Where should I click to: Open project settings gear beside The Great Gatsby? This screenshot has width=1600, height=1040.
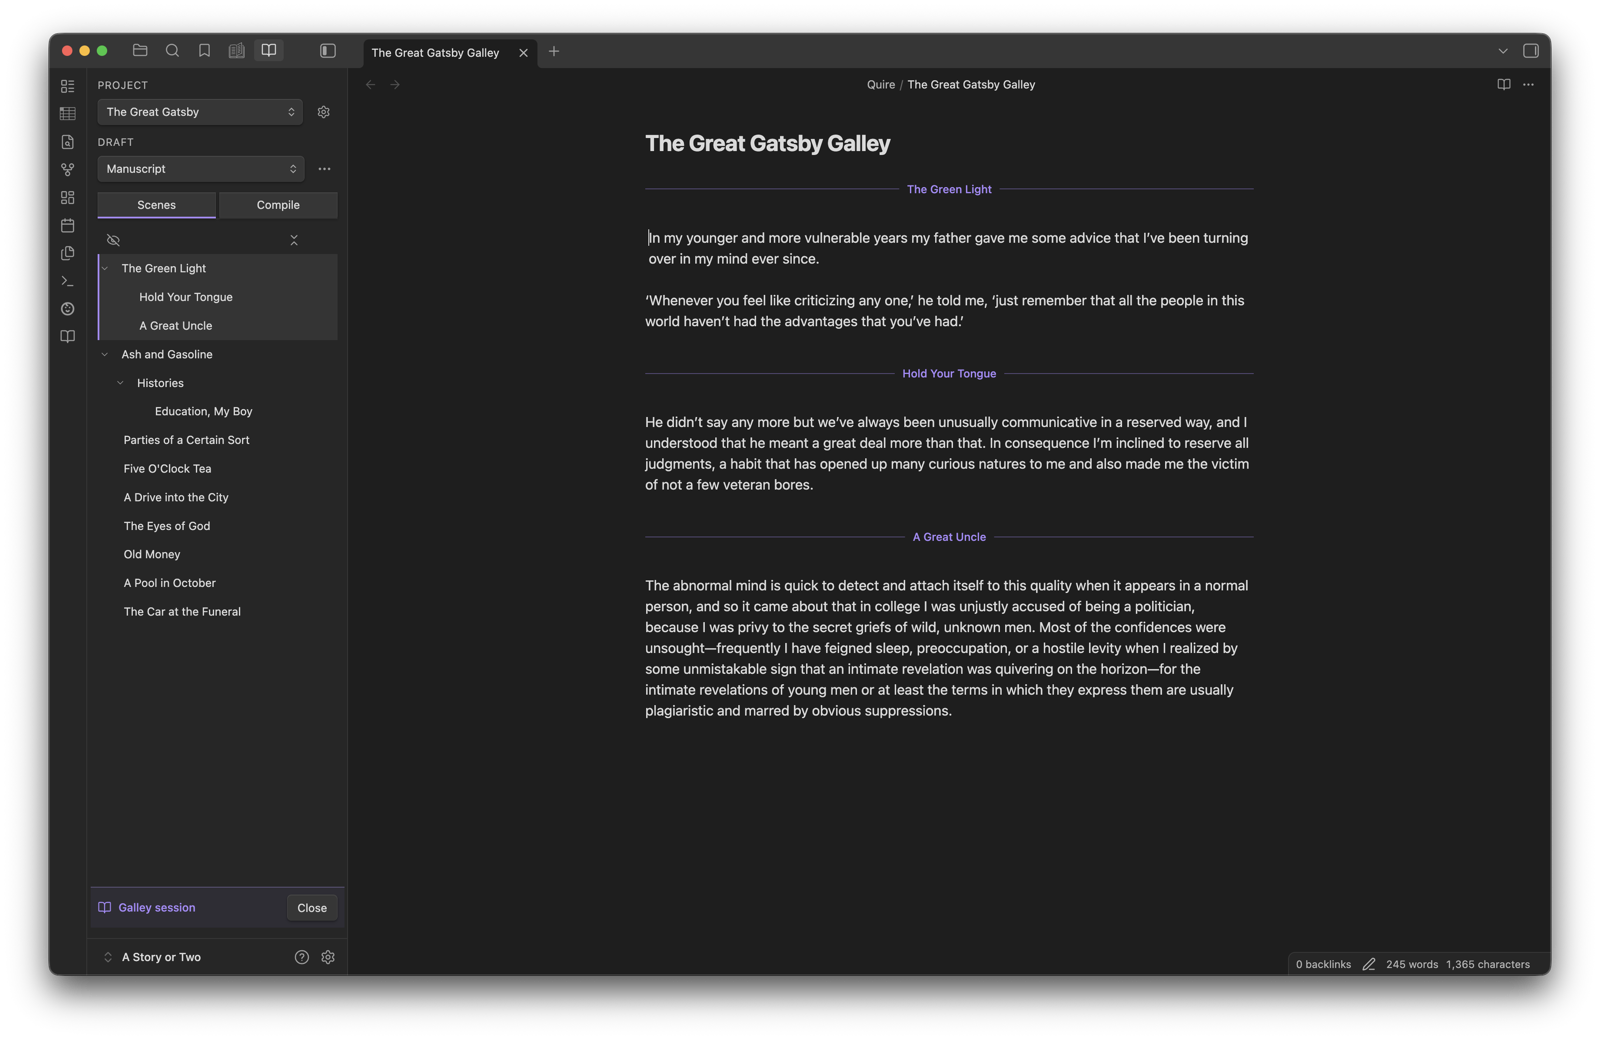(x=324, y=112)
